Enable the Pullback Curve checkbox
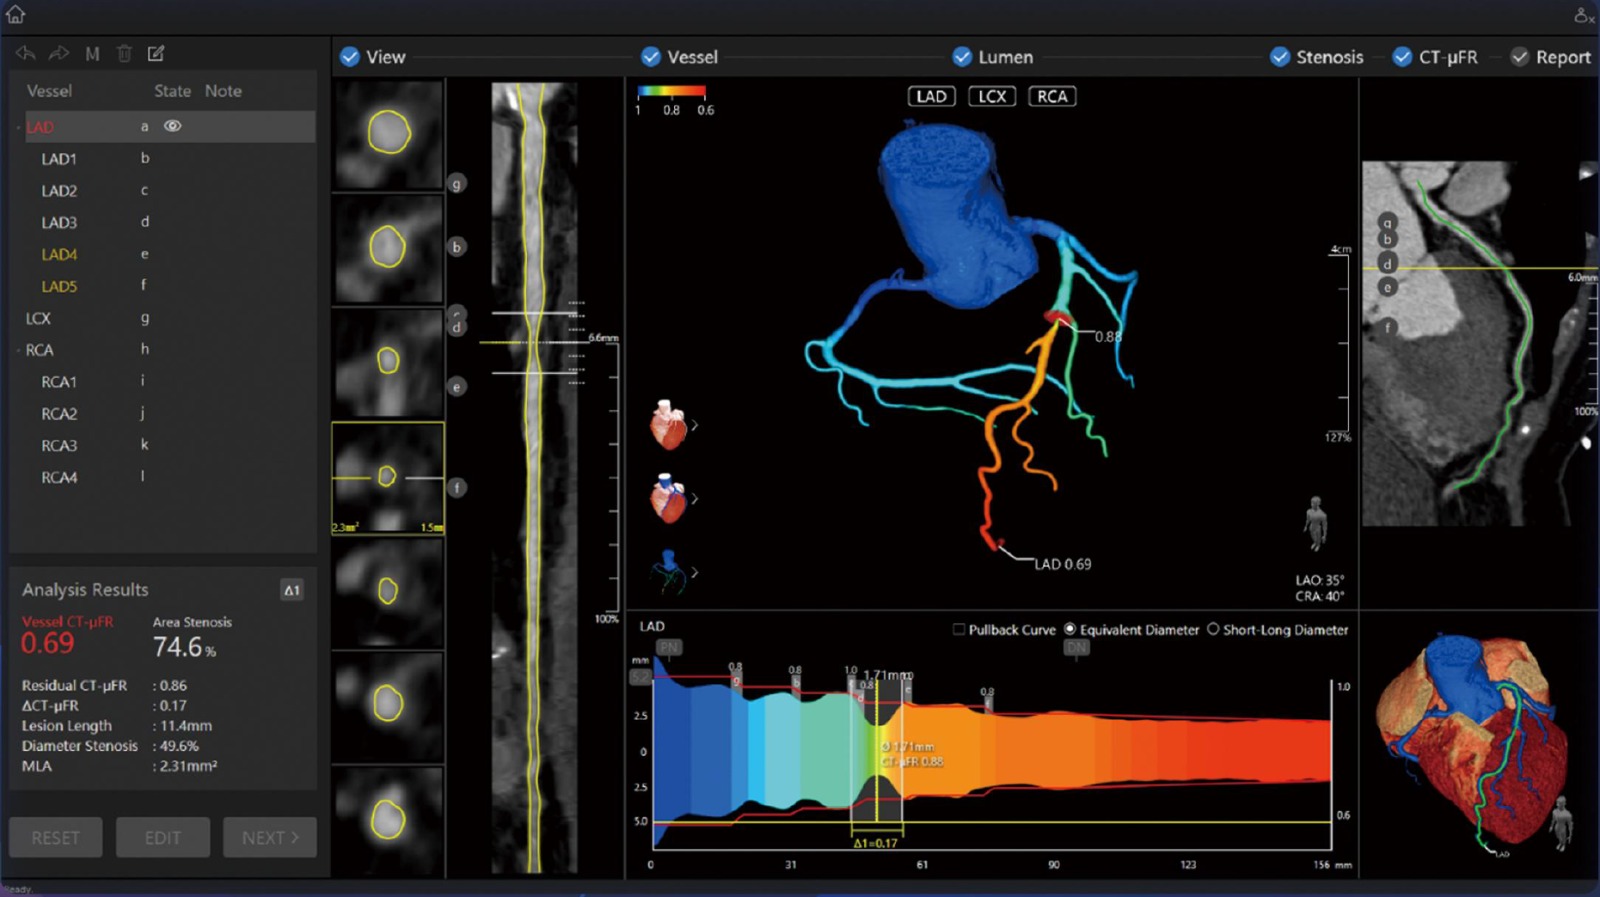 click(x=959, y=630)
